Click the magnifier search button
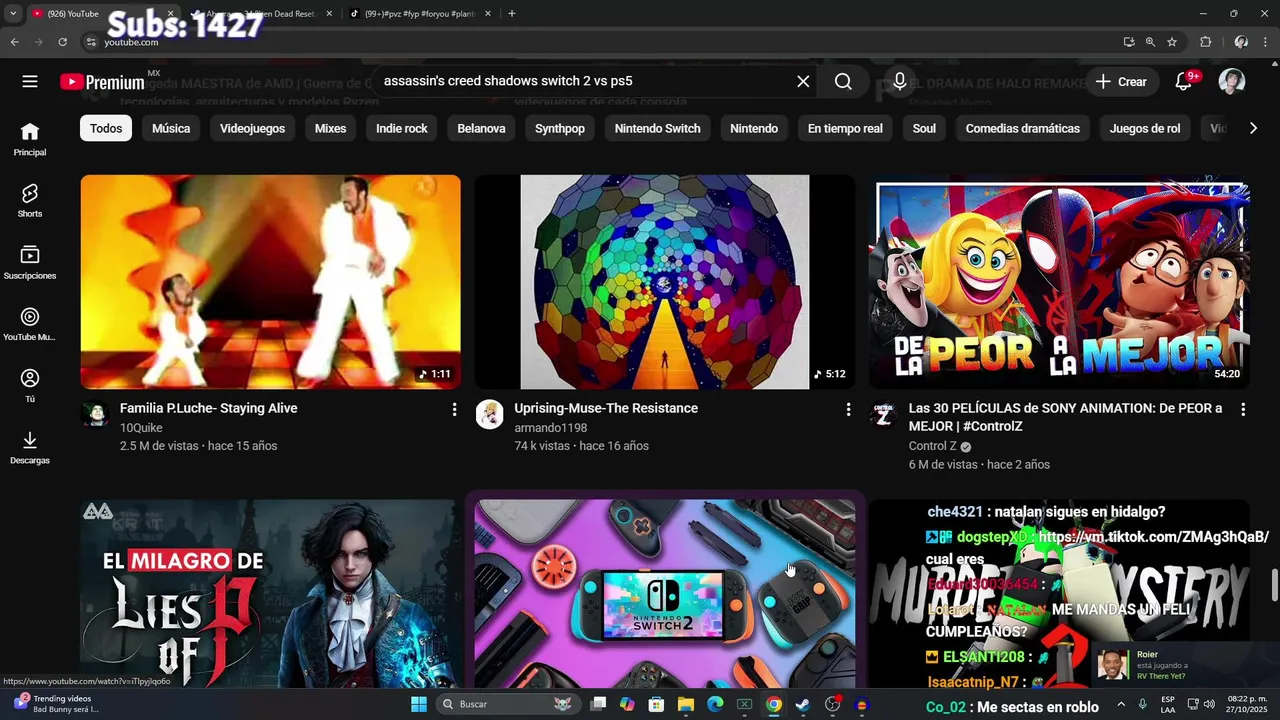Screen dimensions: 1280x720 (x=843, y=82)
